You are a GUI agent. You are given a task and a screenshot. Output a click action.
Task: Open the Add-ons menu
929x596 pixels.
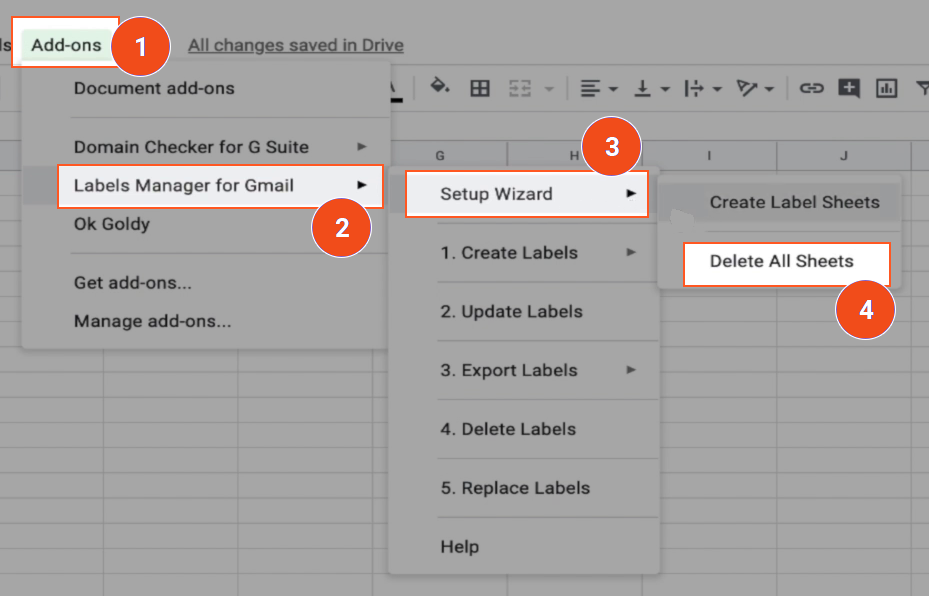pyautogui.click(x=66, y=45)
